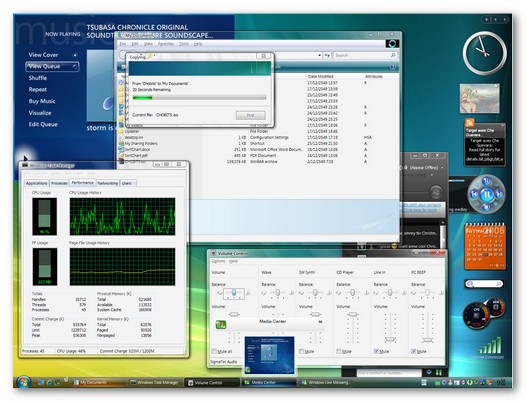Click the analog clock gadget
This screenshot has height=401, width=526.
pyautogui.click(x=485, y=53)
